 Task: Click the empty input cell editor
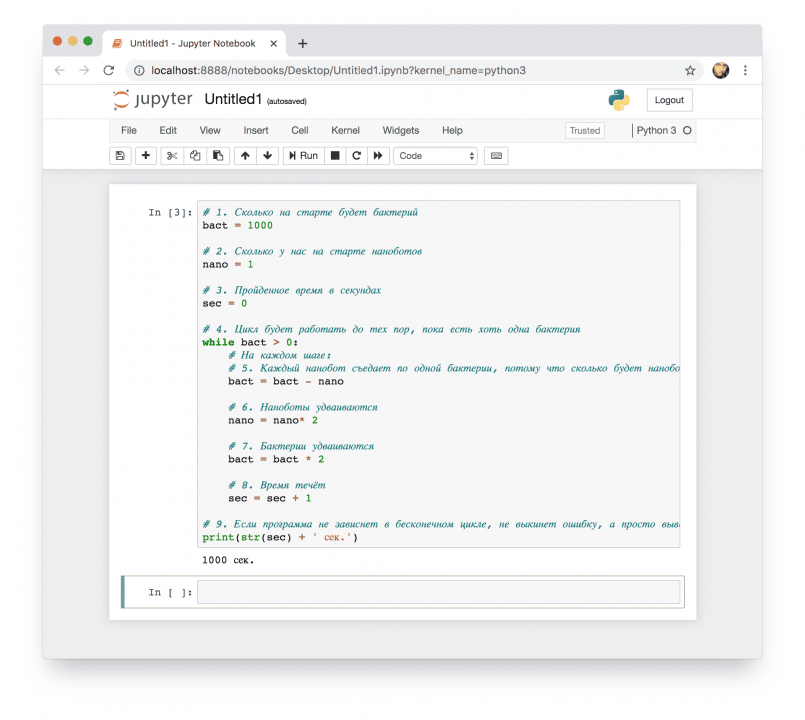pyautogui.click(x=438, y=592)
